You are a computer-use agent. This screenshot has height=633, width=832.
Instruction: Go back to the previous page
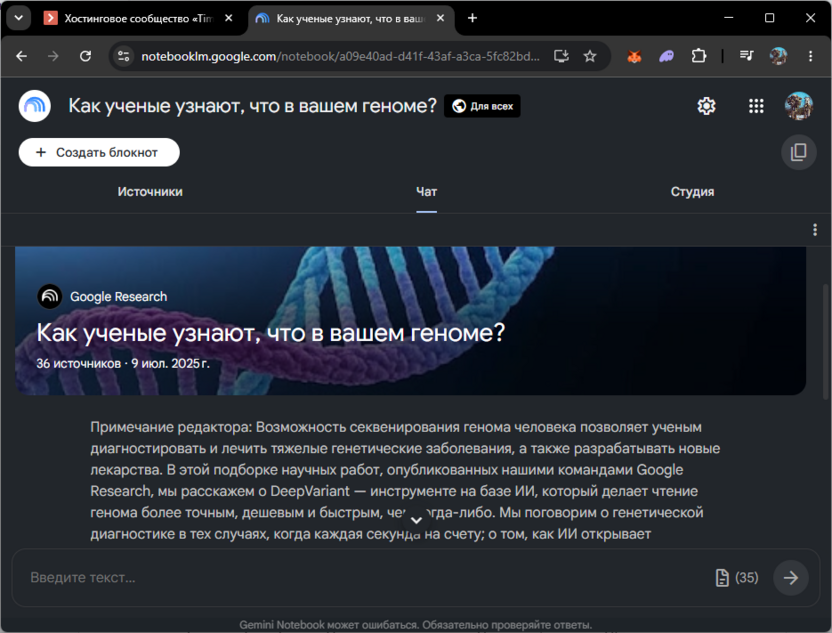click(x=21, y=56)
